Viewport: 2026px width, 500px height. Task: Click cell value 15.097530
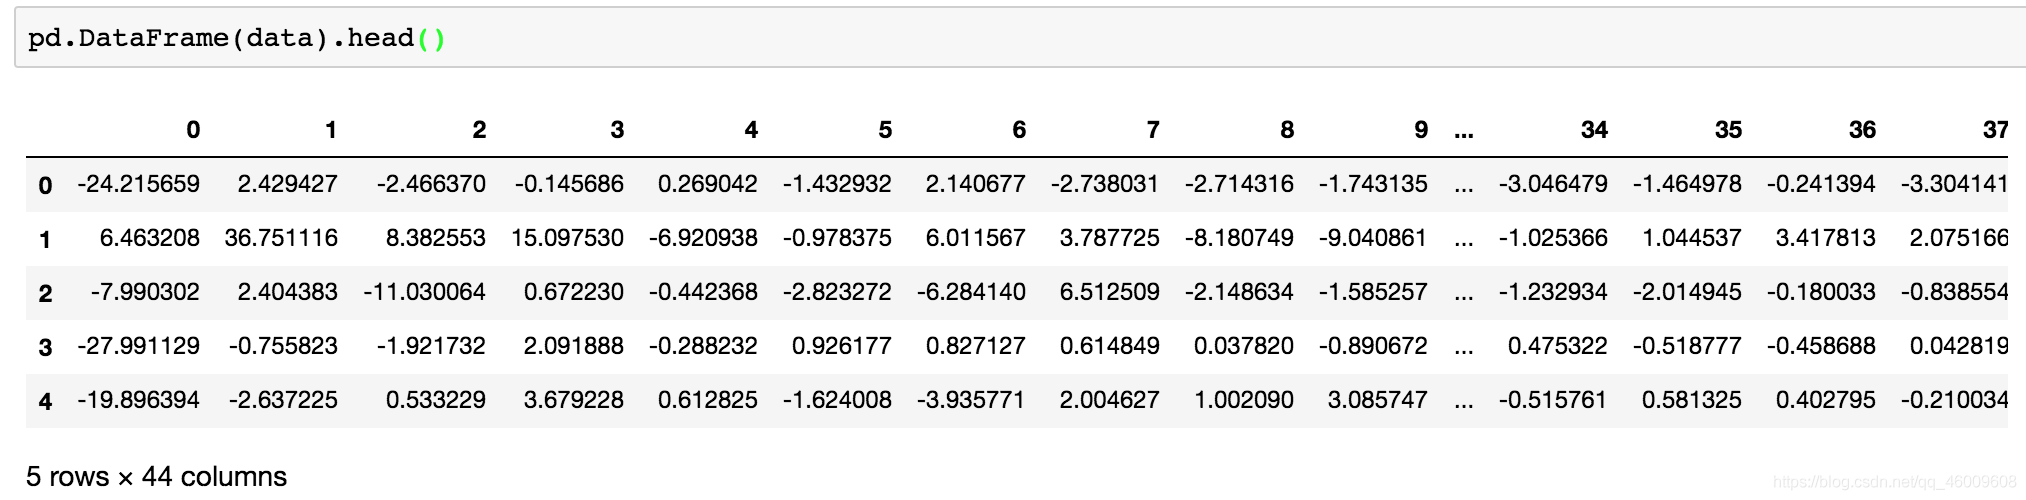point(567,238)
